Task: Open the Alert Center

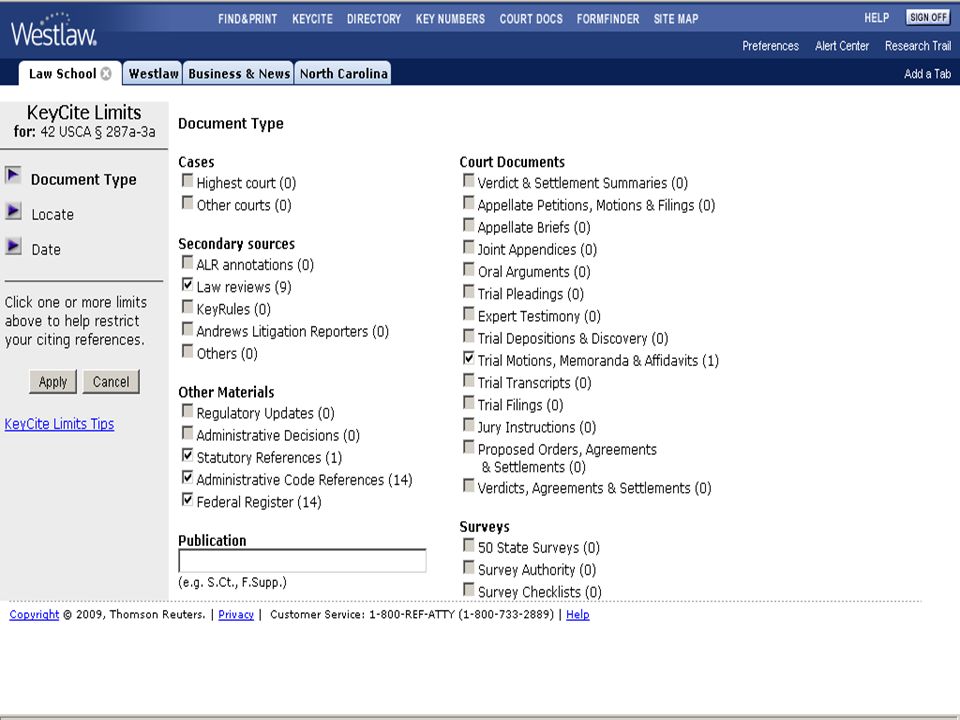Action: [842, 46]
